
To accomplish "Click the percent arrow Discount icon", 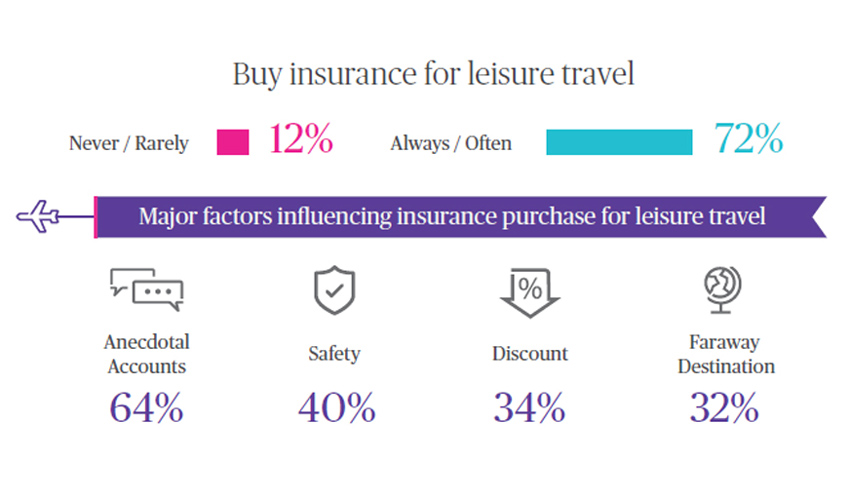I will pos(529,291).
